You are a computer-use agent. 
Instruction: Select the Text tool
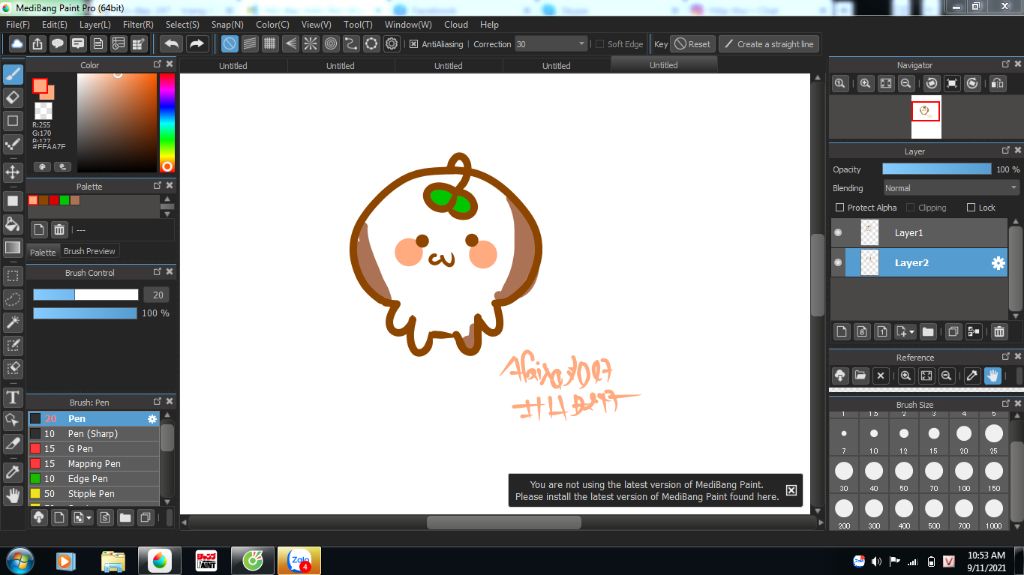[x=12, y=397]
